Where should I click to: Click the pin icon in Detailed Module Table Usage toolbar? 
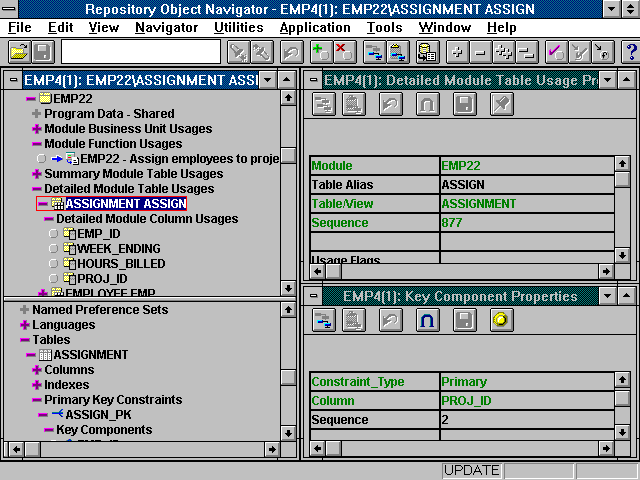click(502, 103)
